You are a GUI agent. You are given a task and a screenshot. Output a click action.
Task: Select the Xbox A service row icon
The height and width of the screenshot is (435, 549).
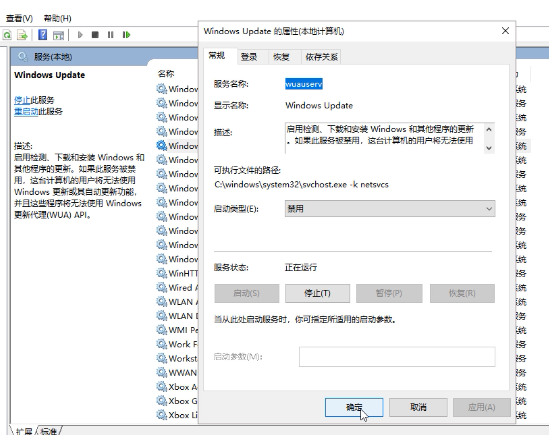coord(161,387)
